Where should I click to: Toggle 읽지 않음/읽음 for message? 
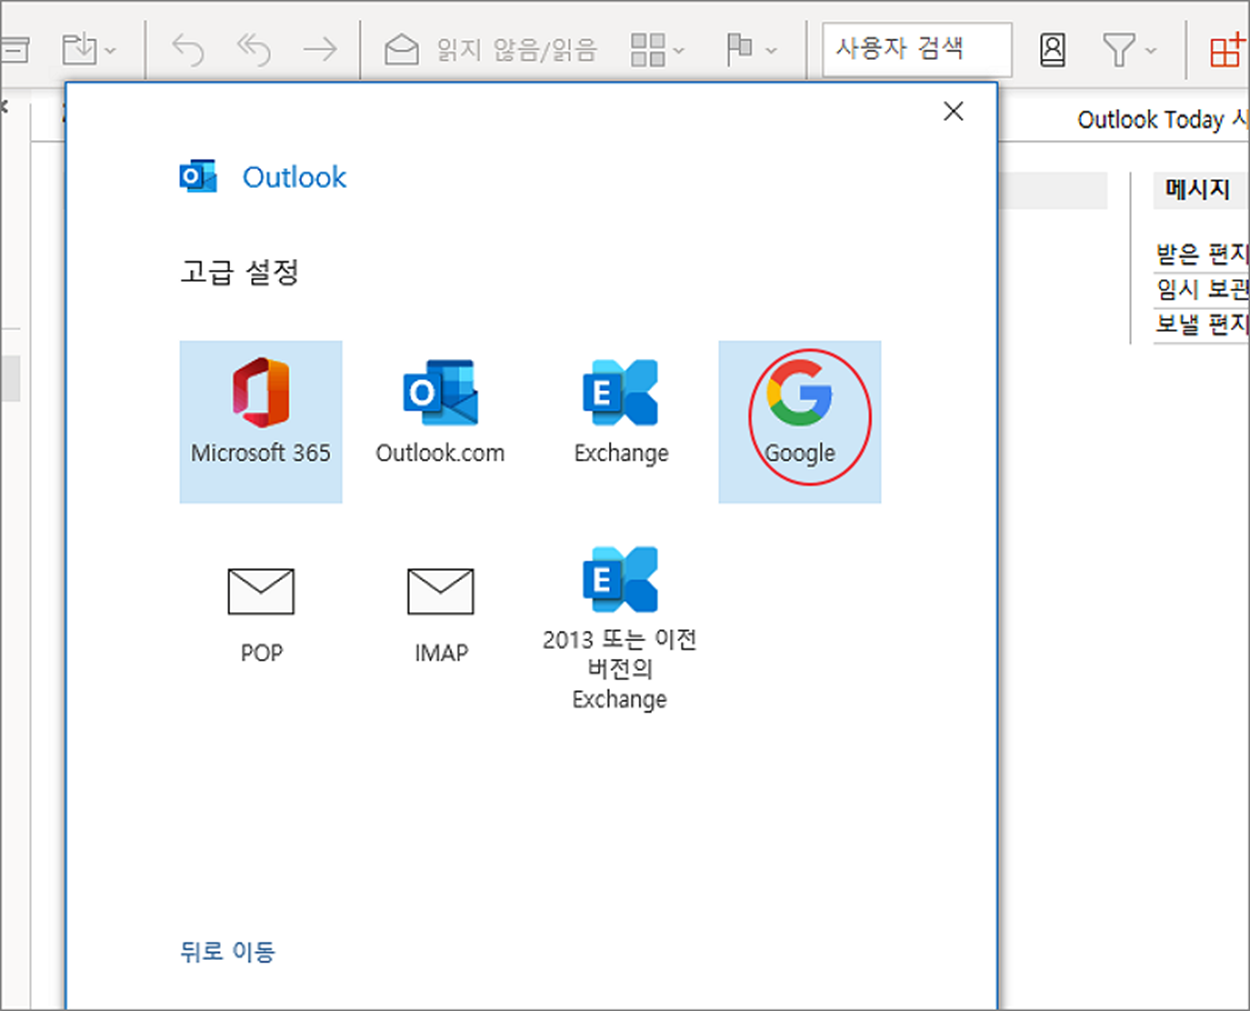click(x=490, y=49)
